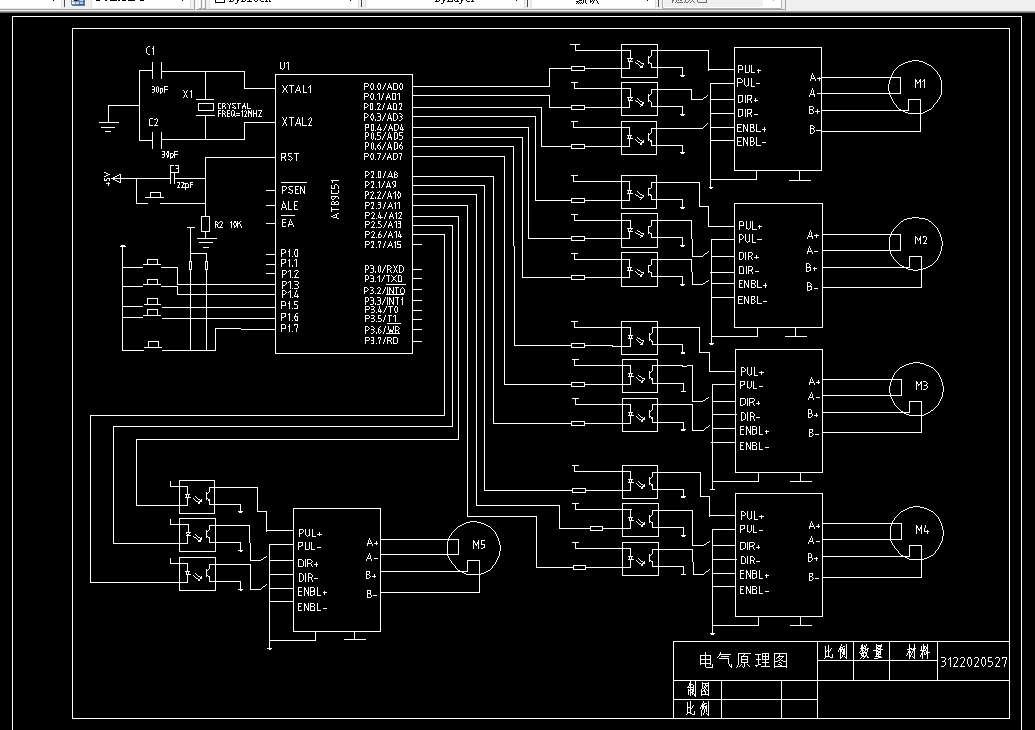Select the R2 10K resistor label
Viewport: 1035px width, 730px height.
228,224
